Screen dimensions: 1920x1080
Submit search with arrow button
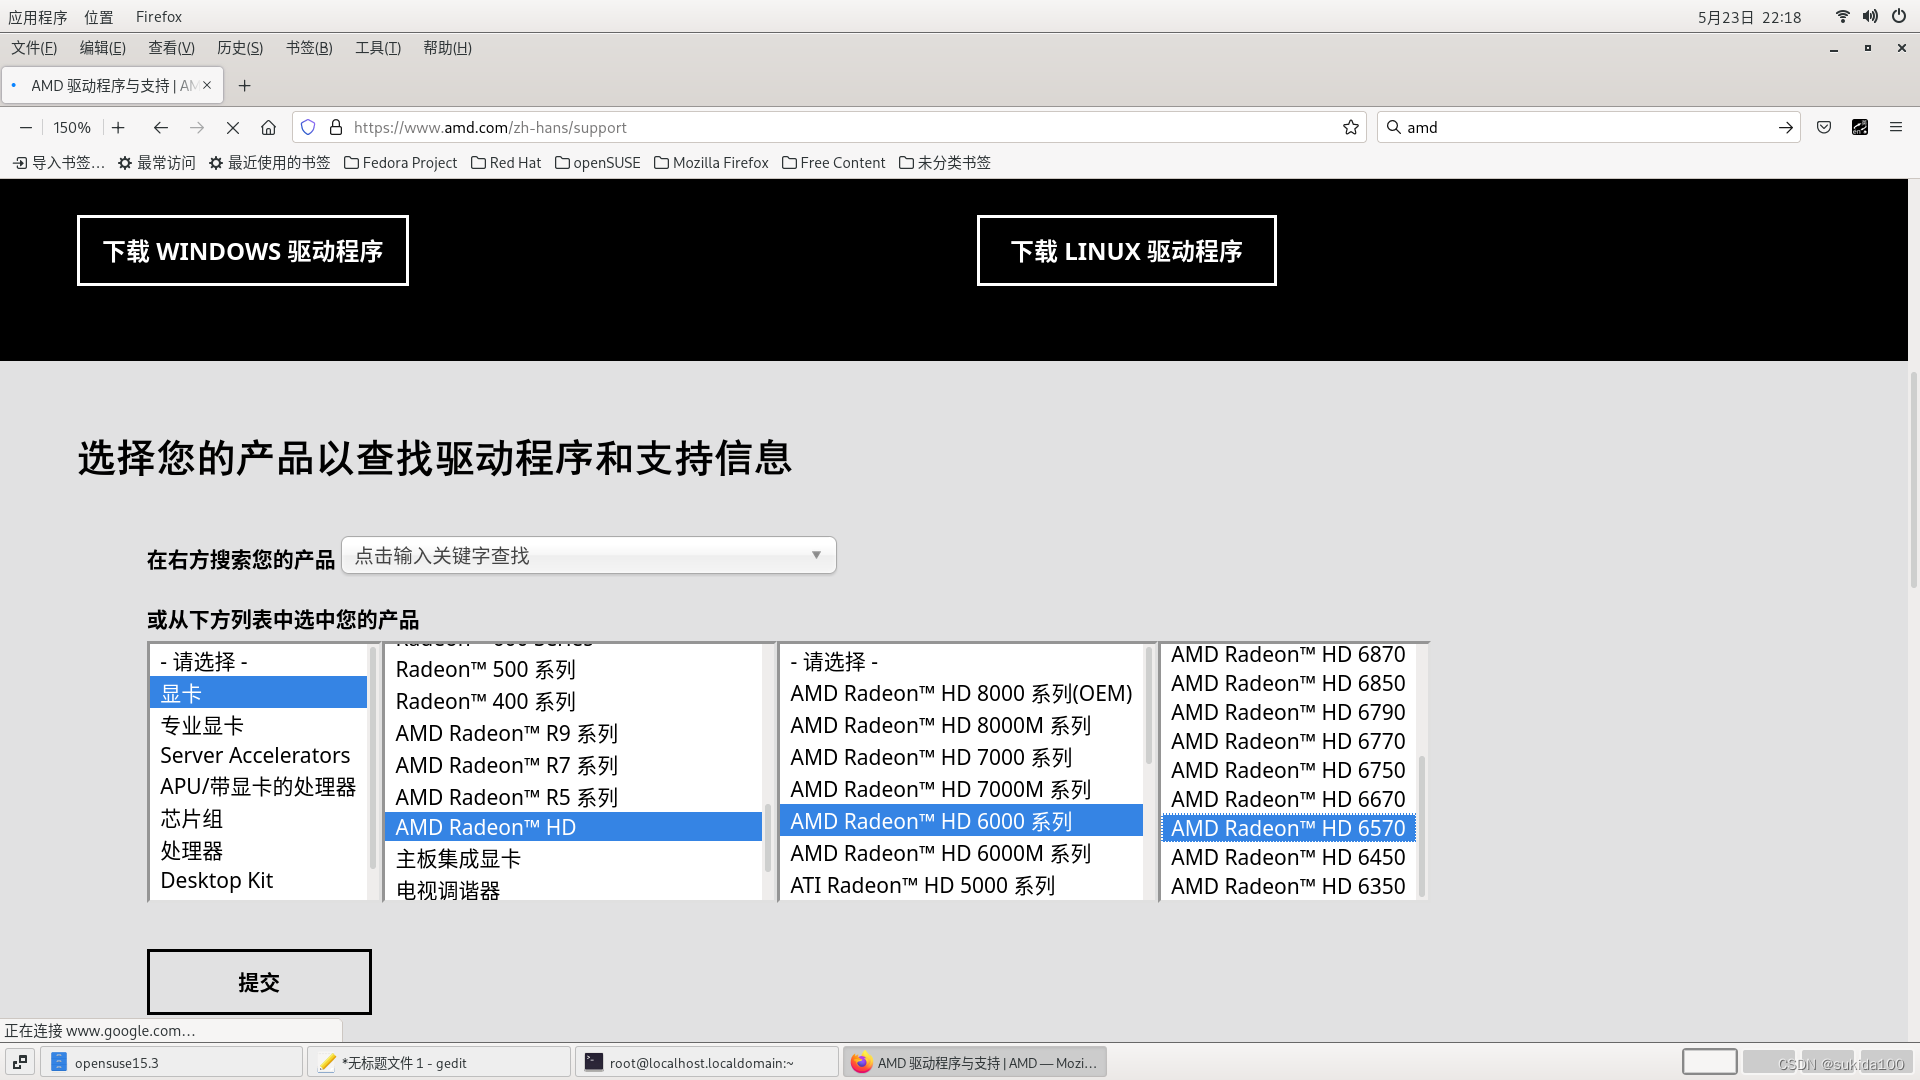click(1785, 127)
